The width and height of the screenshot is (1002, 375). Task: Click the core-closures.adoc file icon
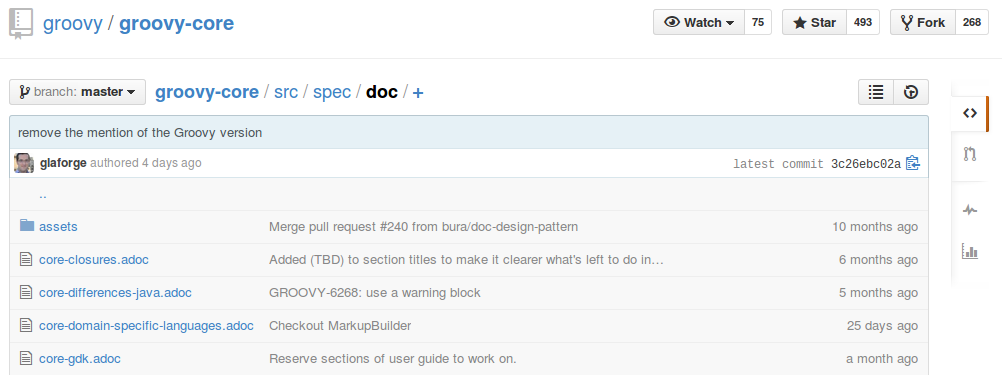coord(26,259)
